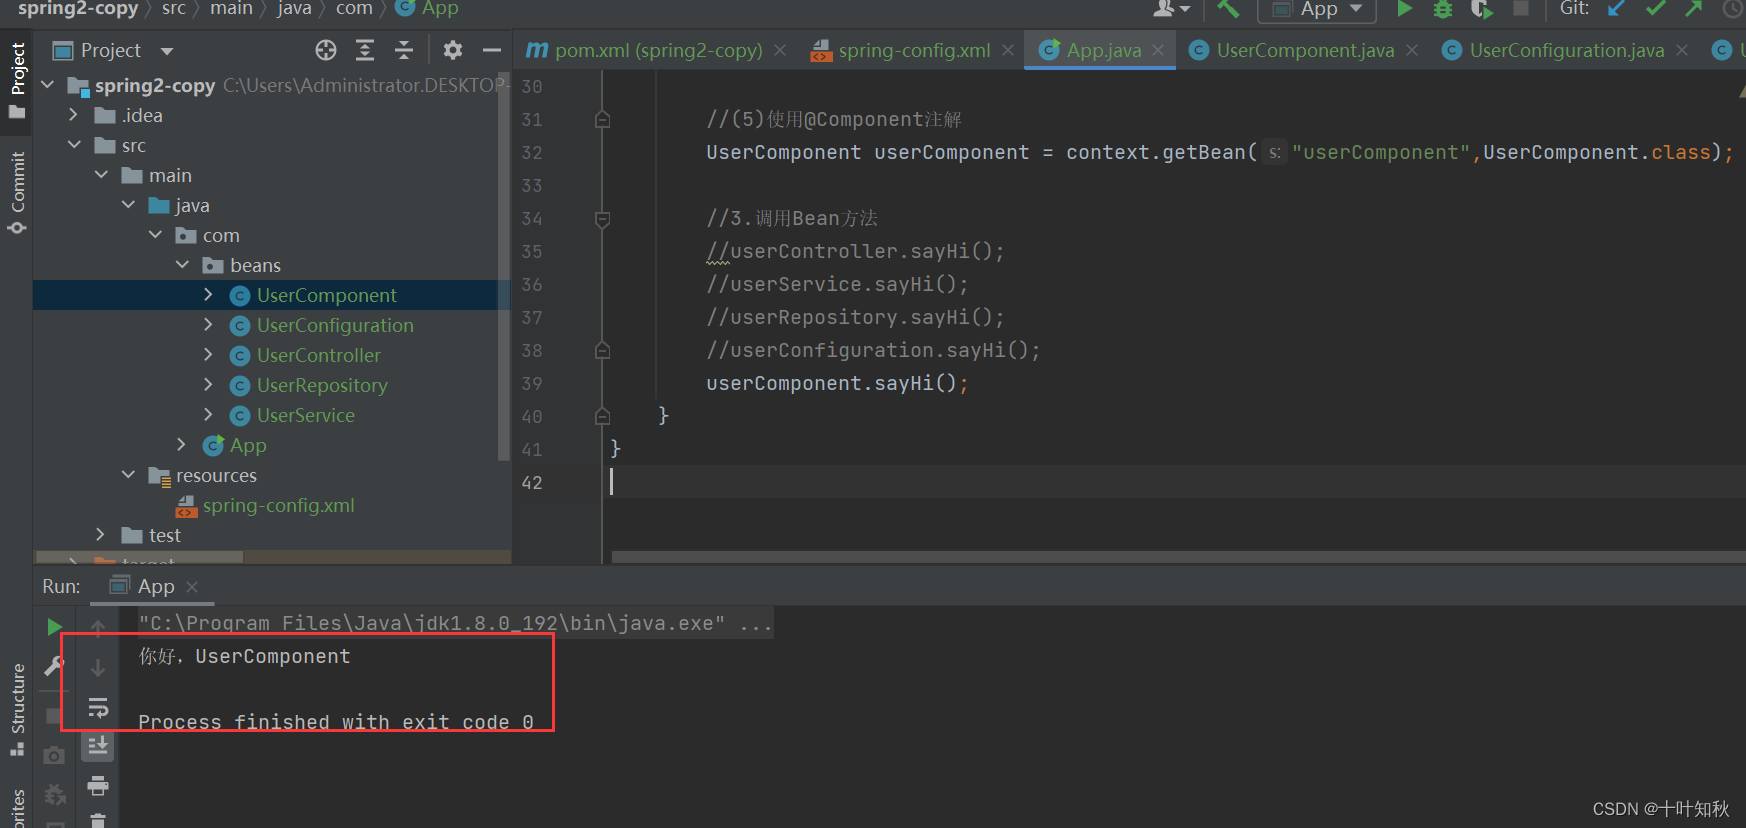Collapse the com package
This screenshot has height=828, width=1746.
click(155, 235)
